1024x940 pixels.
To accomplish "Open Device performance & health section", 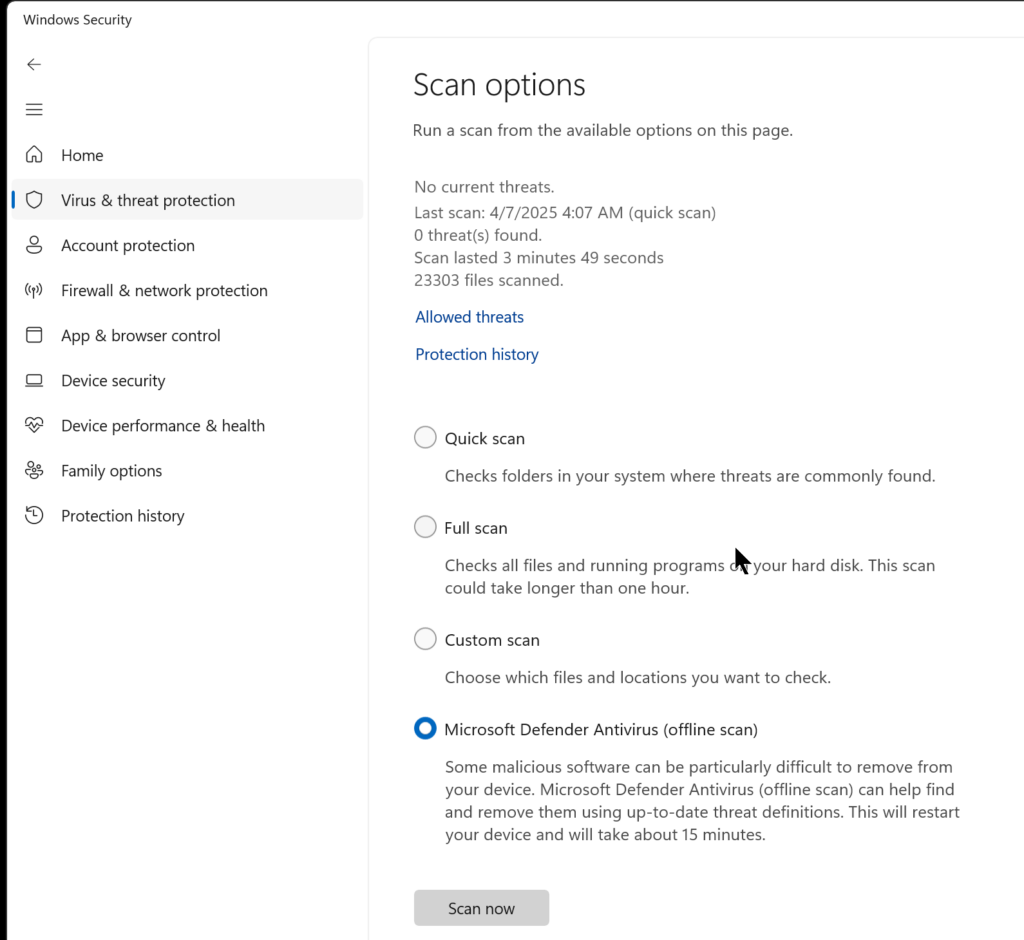I will point(187,425).
